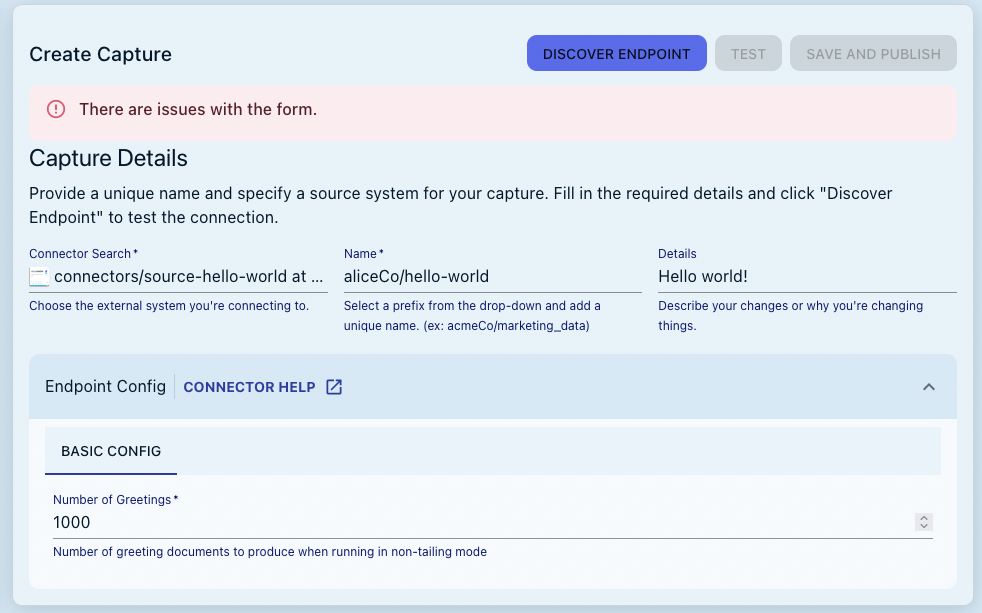Screen dimensions: 982x613
Task: Click the stepper down arrow for Number of Greetings
Action: (923, 527)
